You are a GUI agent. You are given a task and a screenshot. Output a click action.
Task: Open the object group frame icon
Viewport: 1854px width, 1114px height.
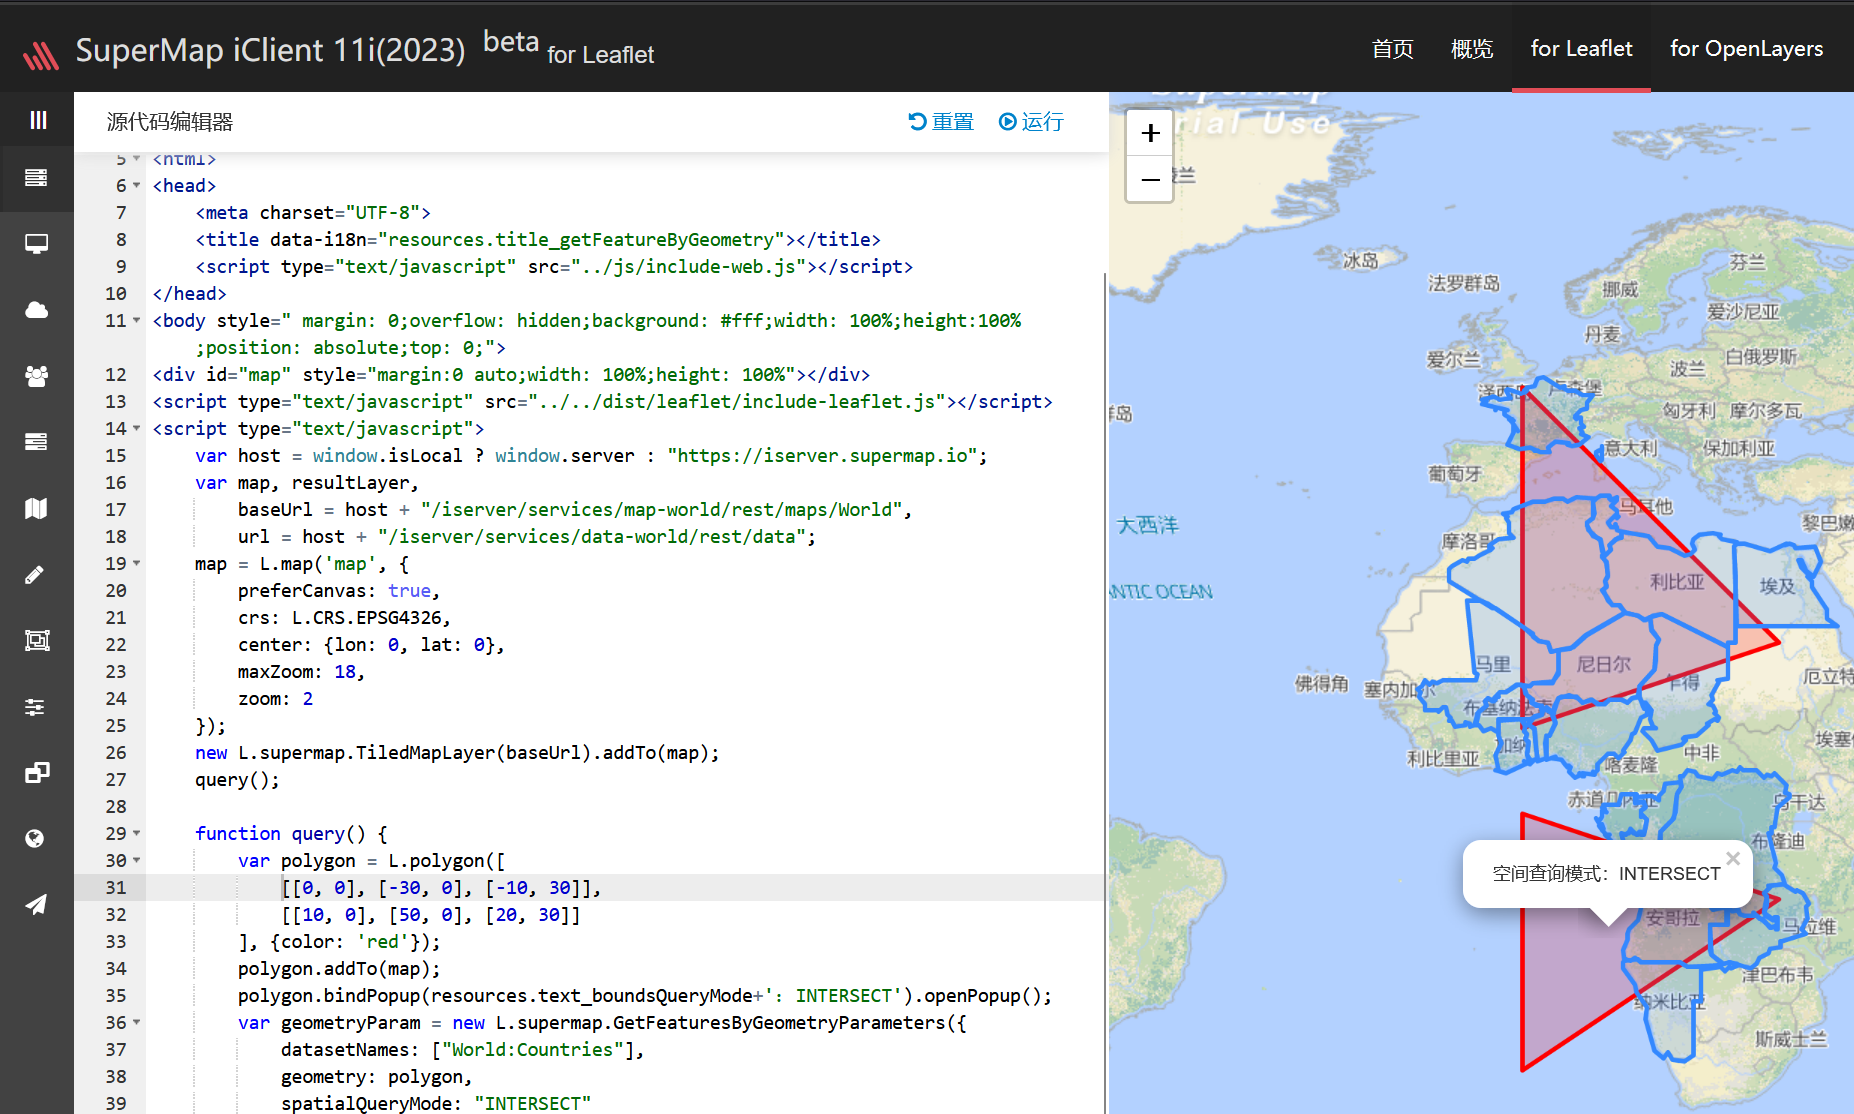[36, 640]
